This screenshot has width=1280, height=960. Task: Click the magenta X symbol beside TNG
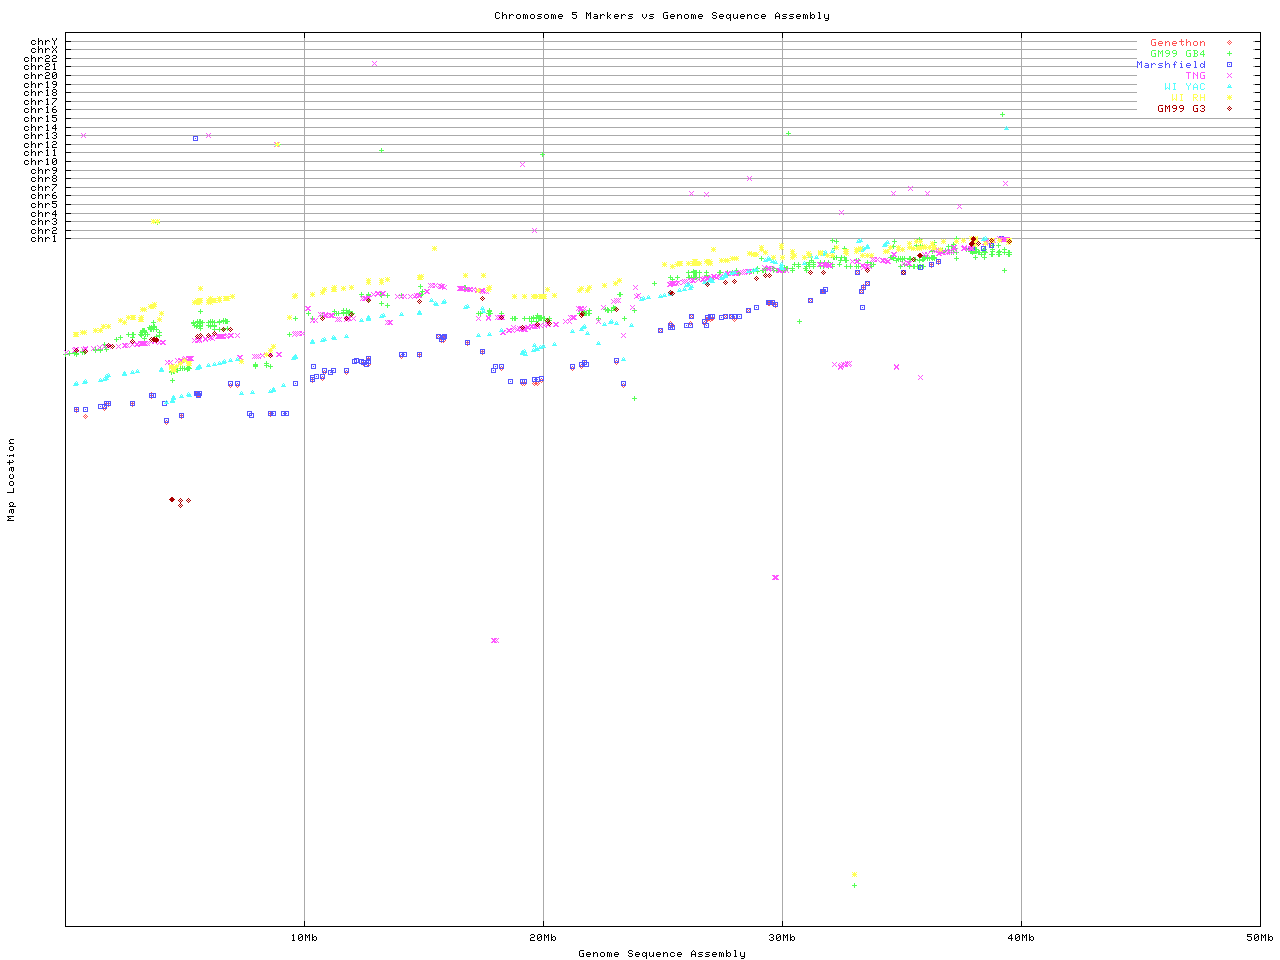1229,76
